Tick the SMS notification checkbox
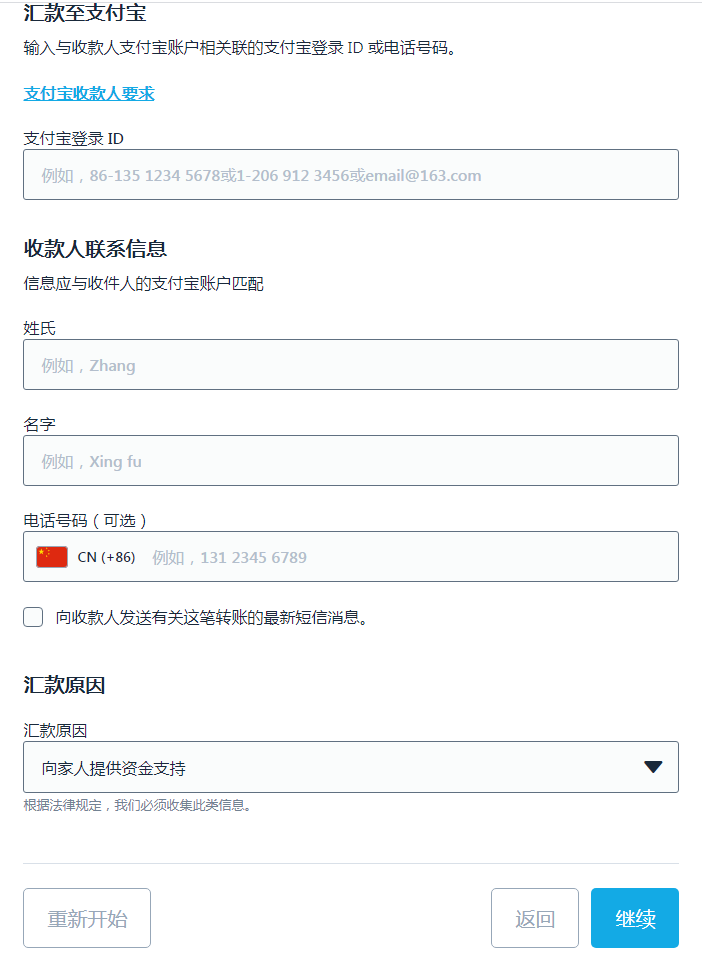This screenshot has width=702, height=956. point(33,617)
